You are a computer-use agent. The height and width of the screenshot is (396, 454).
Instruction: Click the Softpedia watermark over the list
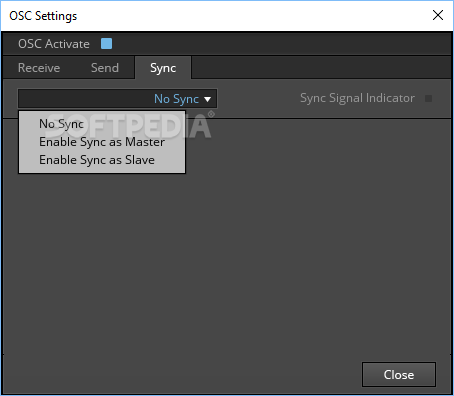[x=130, y=125]
